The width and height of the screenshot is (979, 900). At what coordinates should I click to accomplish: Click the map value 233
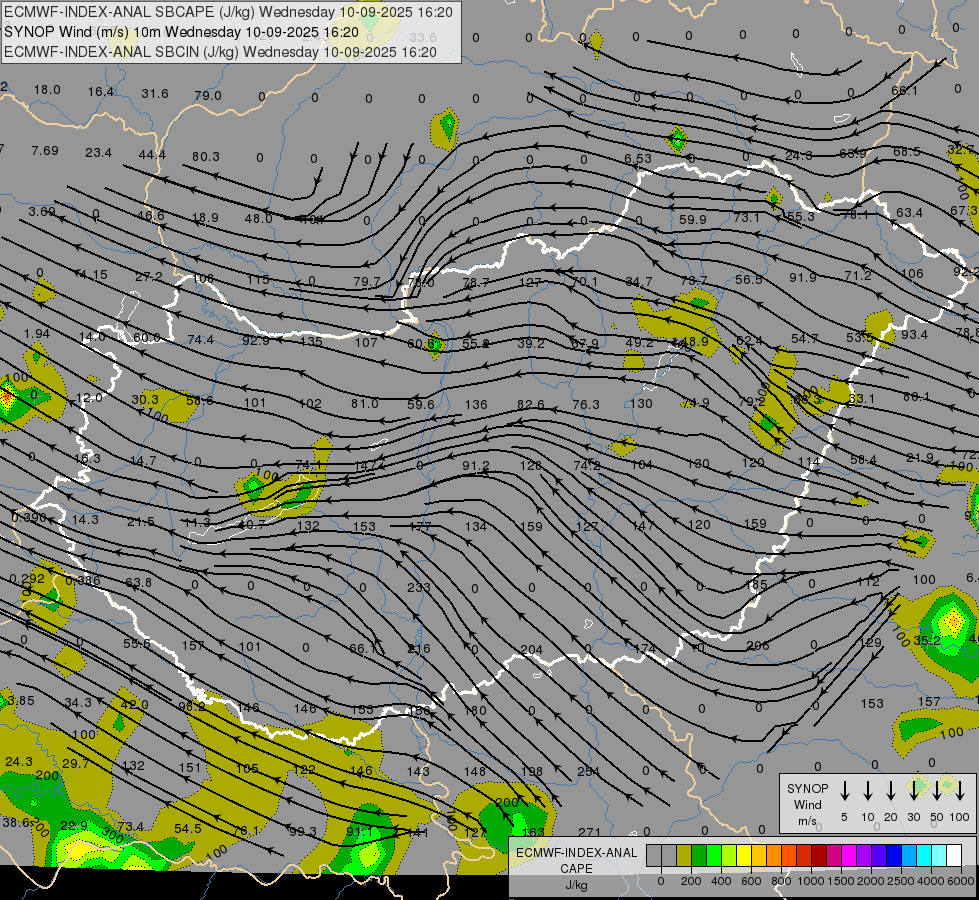click(418, 587)
